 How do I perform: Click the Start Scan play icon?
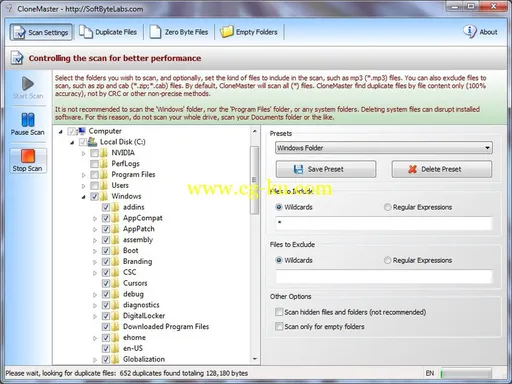pyautogui.click(x=28, y=83)
